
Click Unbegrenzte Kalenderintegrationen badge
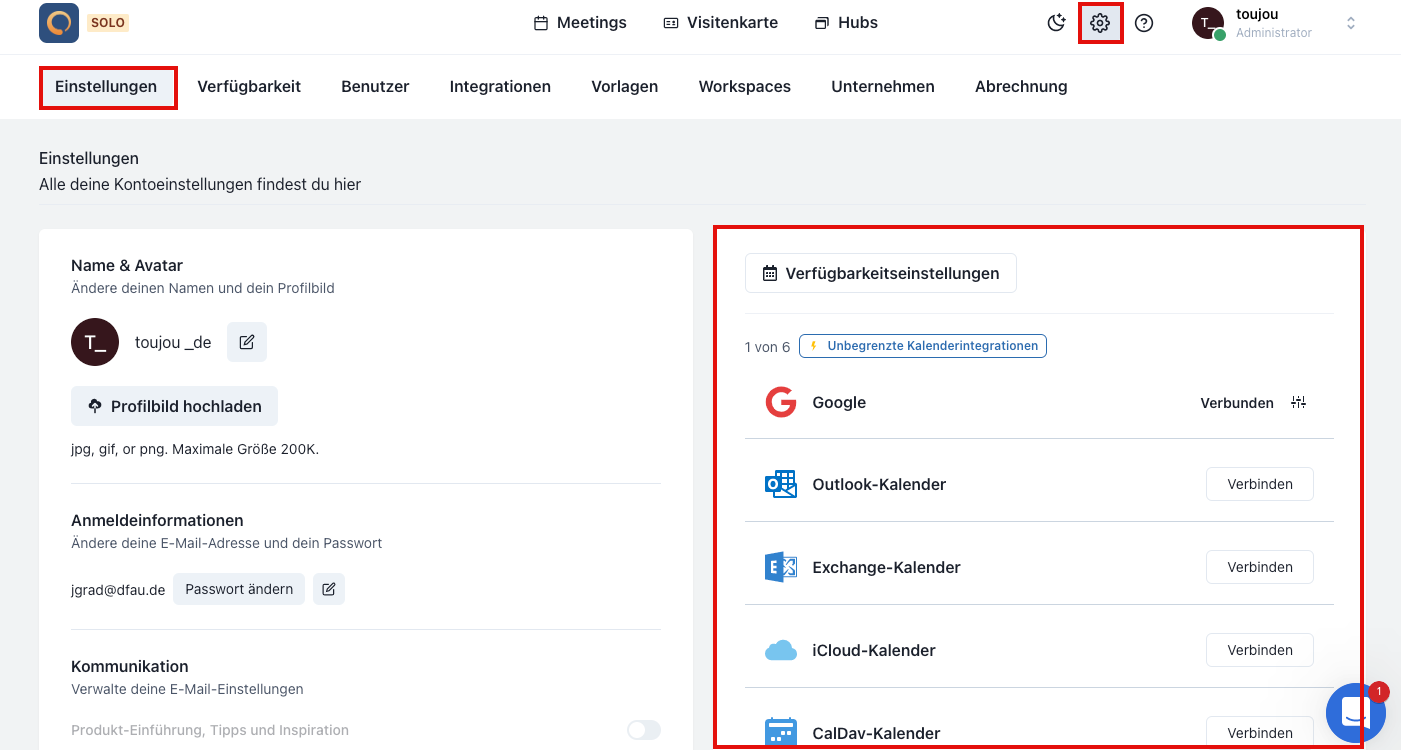point(922,346)
